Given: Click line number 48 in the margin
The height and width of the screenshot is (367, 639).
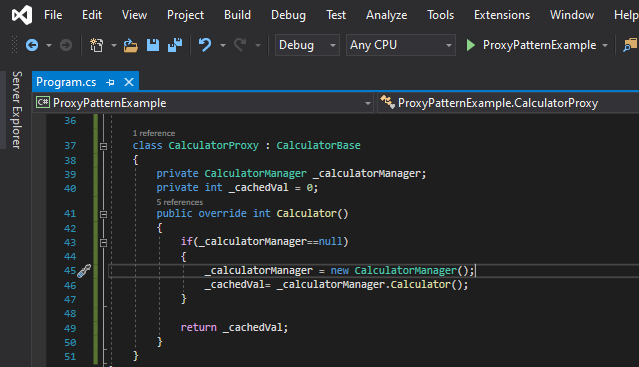Looking at the screenshot, I should point(70,314).
